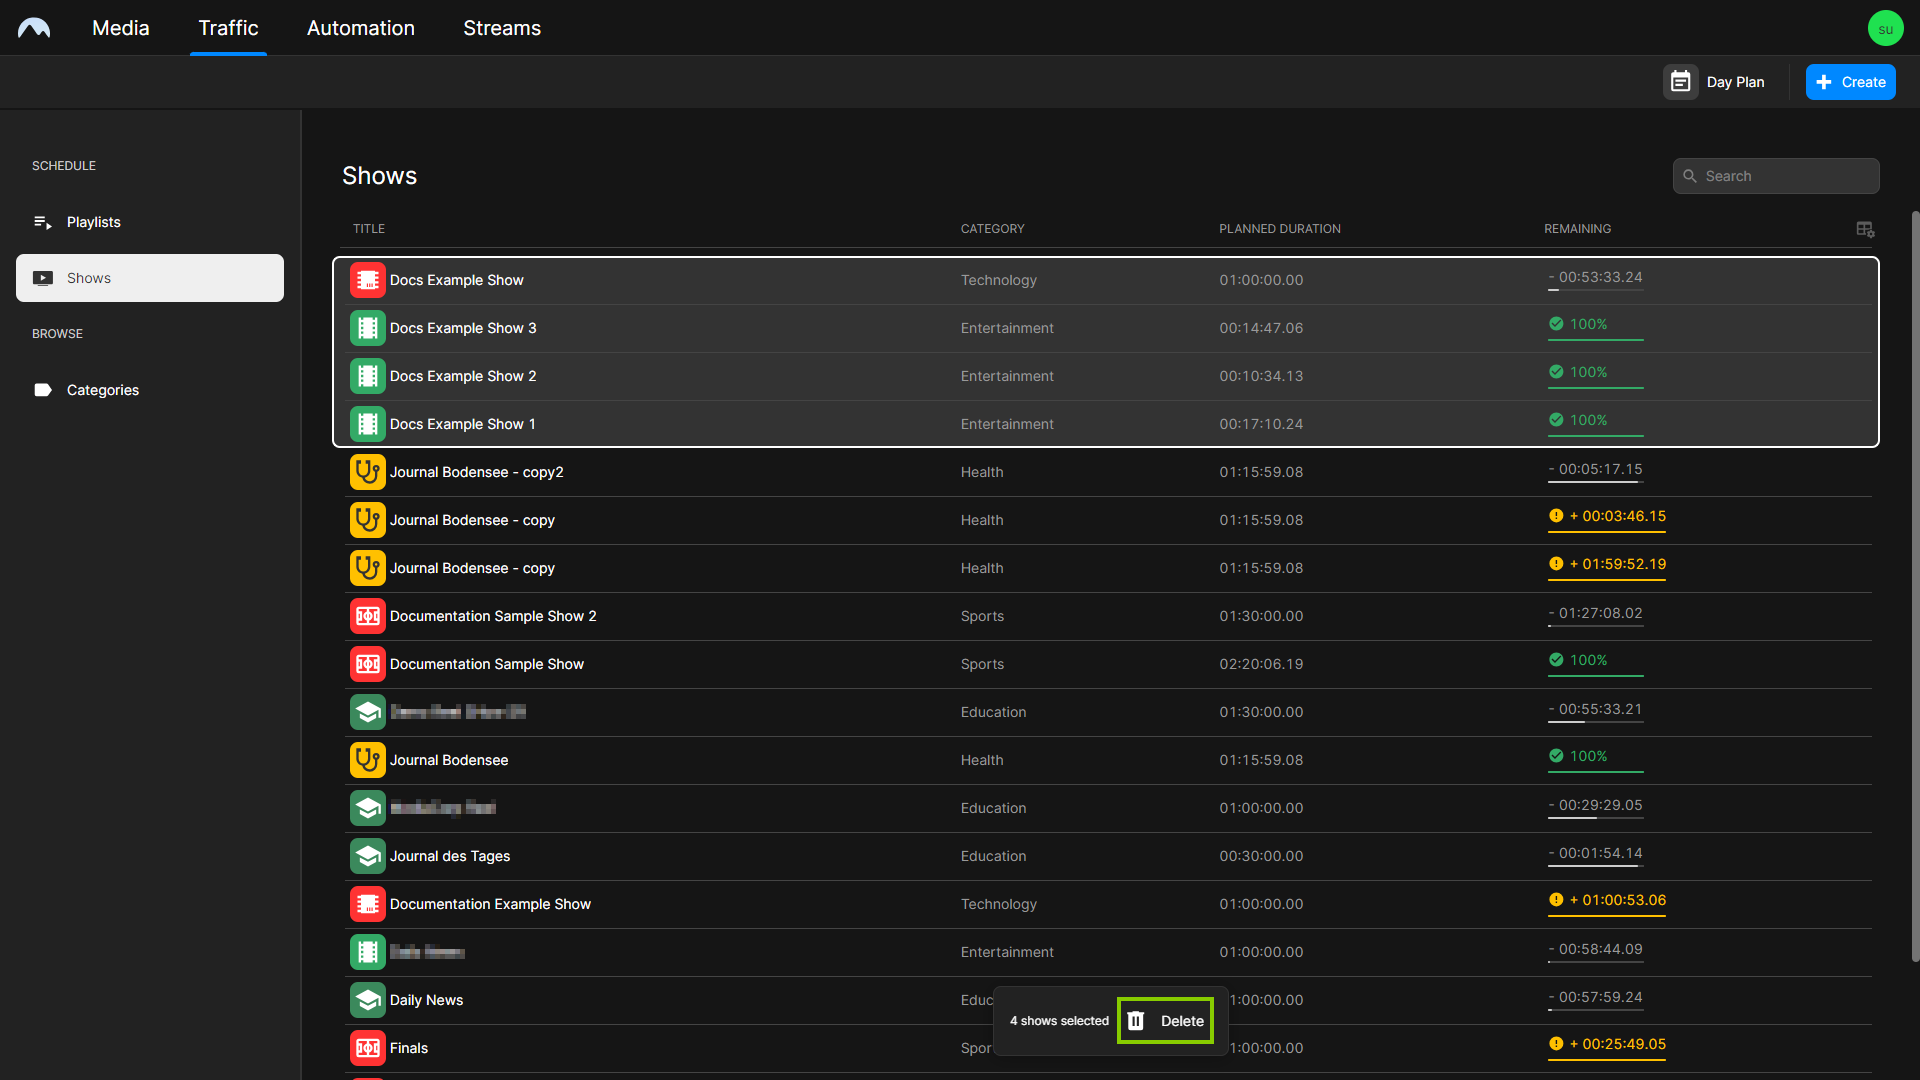Click the sports icon for Documentation Sample Show
The width and height of the screenshot is (1920, 1080).
tap(367, 663)
